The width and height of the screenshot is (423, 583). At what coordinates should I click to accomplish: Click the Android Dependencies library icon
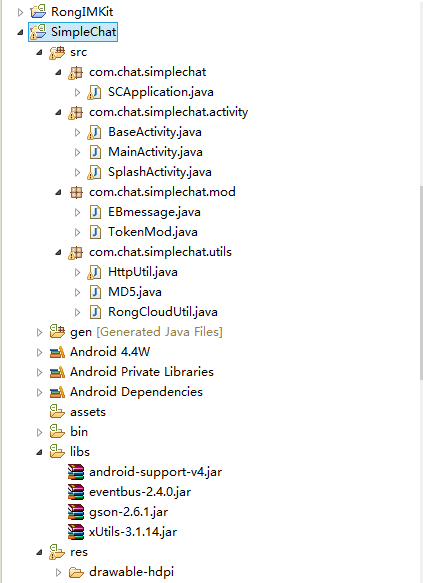(x=57, y=392)
